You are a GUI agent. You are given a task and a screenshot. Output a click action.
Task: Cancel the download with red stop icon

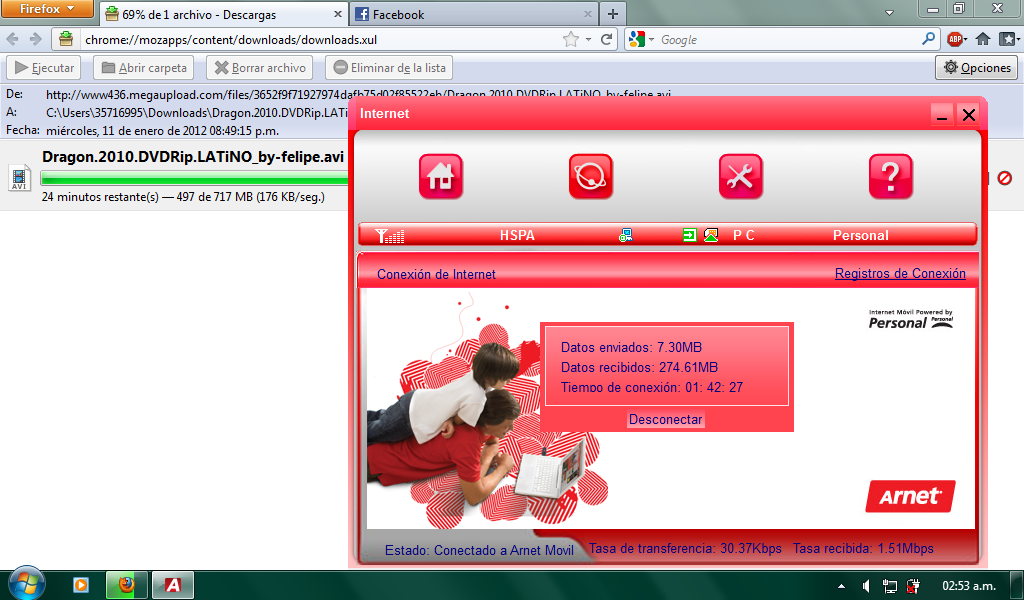1005,178
